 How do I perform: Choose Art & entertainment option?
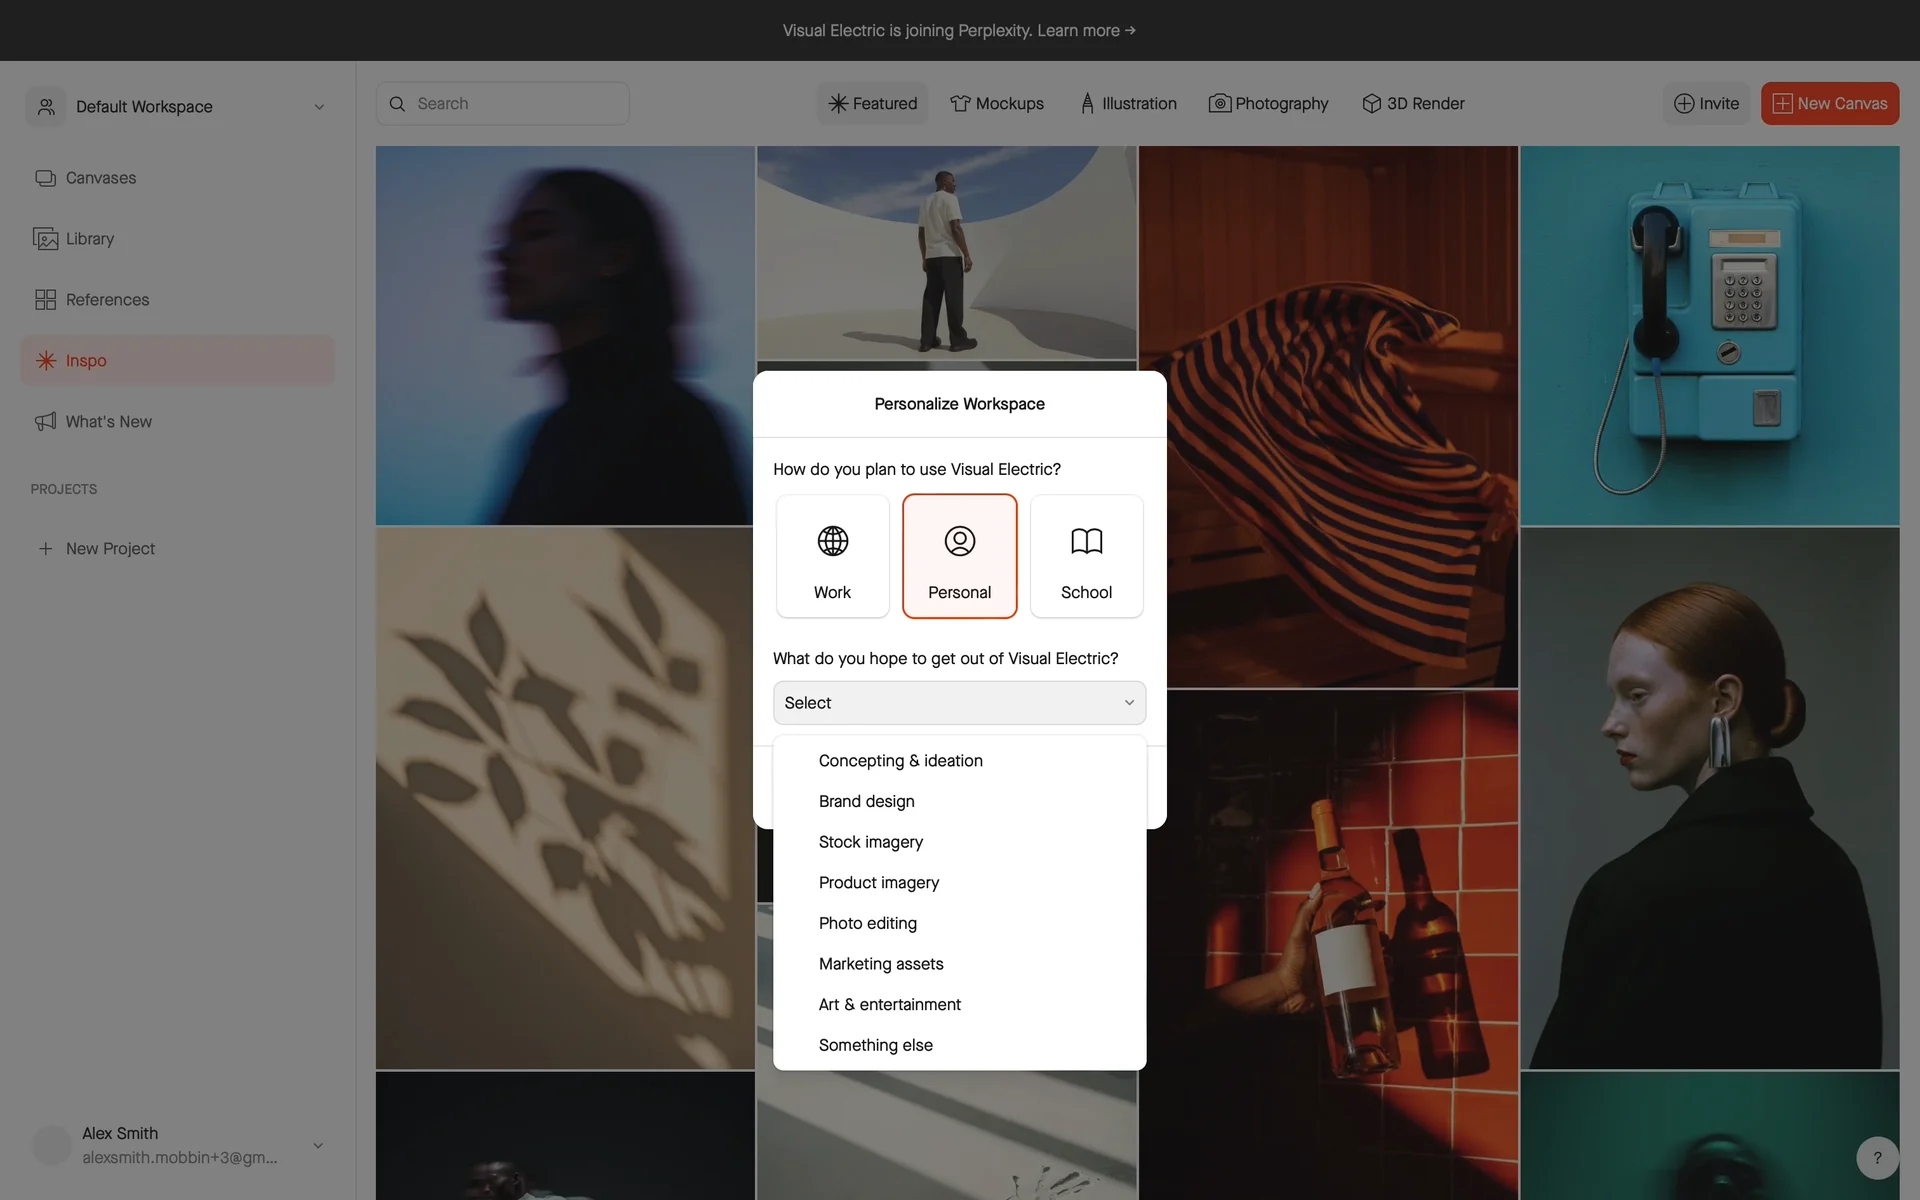[x=889, y=1005]
